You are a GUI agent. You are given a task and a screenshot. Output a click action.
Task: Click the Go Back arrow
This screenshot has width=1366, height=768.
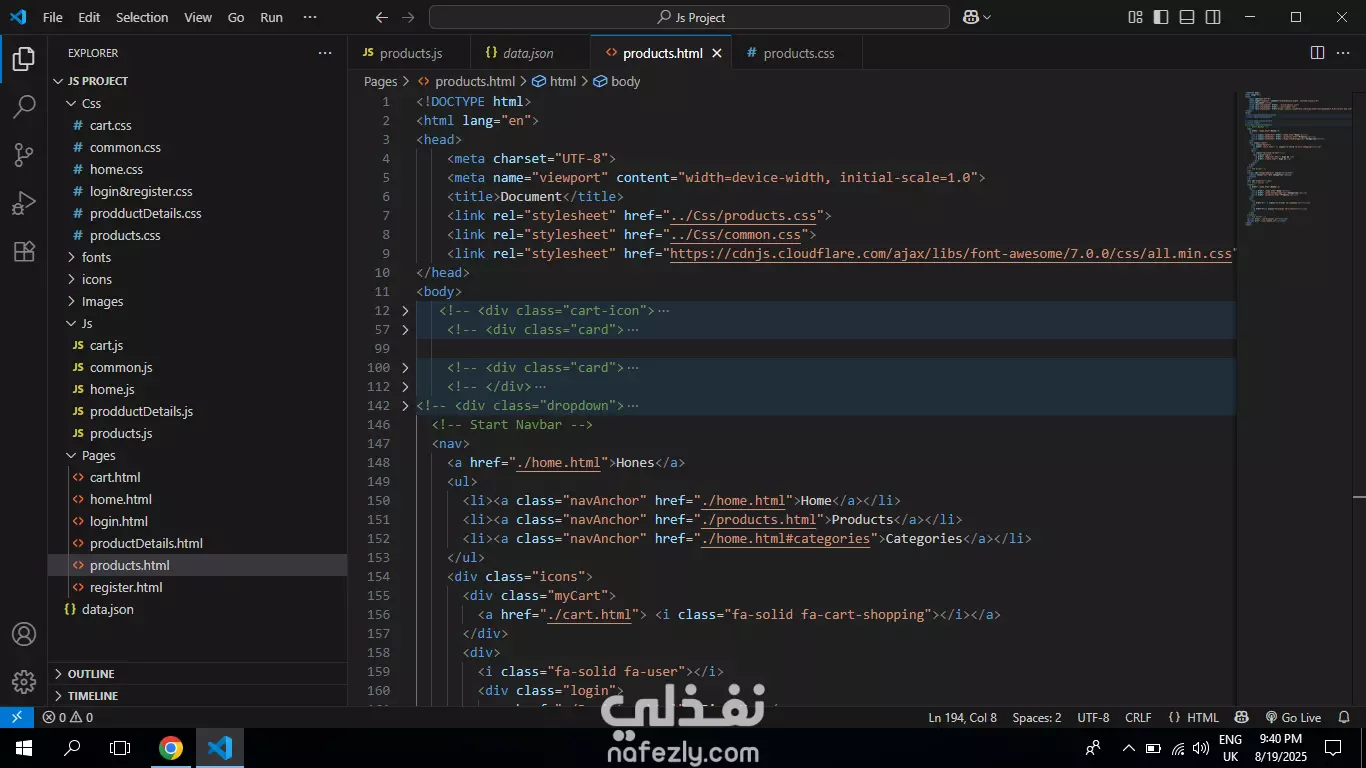point(381,17)
